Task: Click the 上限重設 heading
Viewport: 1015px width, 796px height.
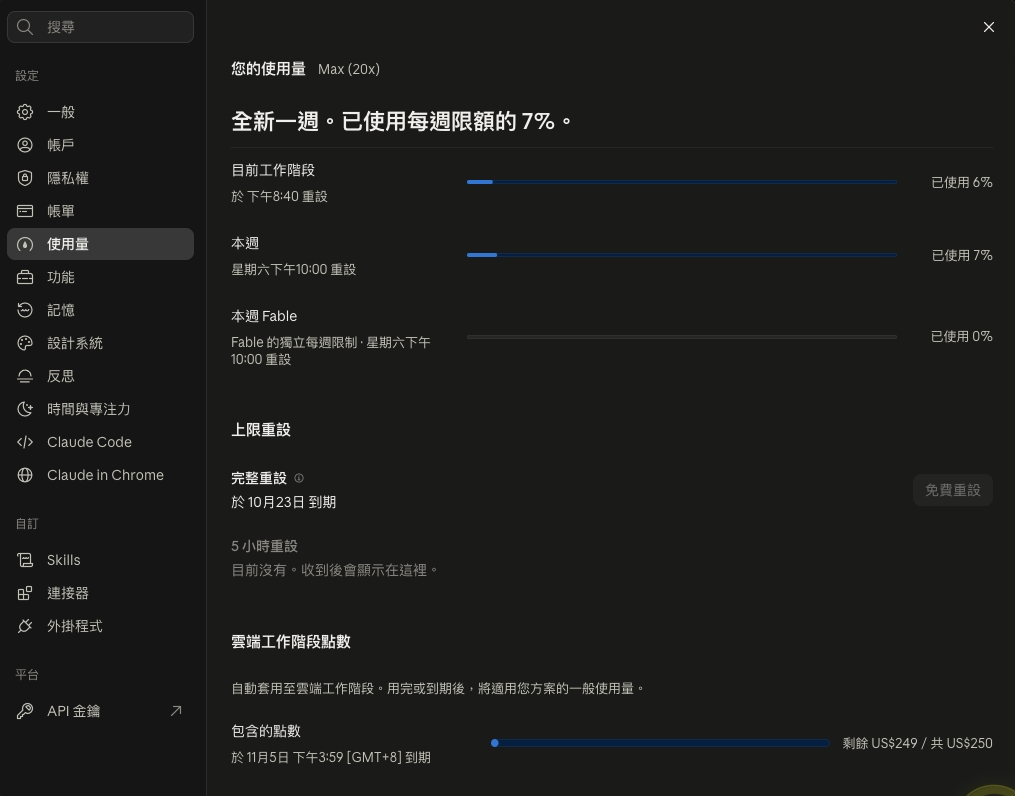Action: (x=261, y=430)
